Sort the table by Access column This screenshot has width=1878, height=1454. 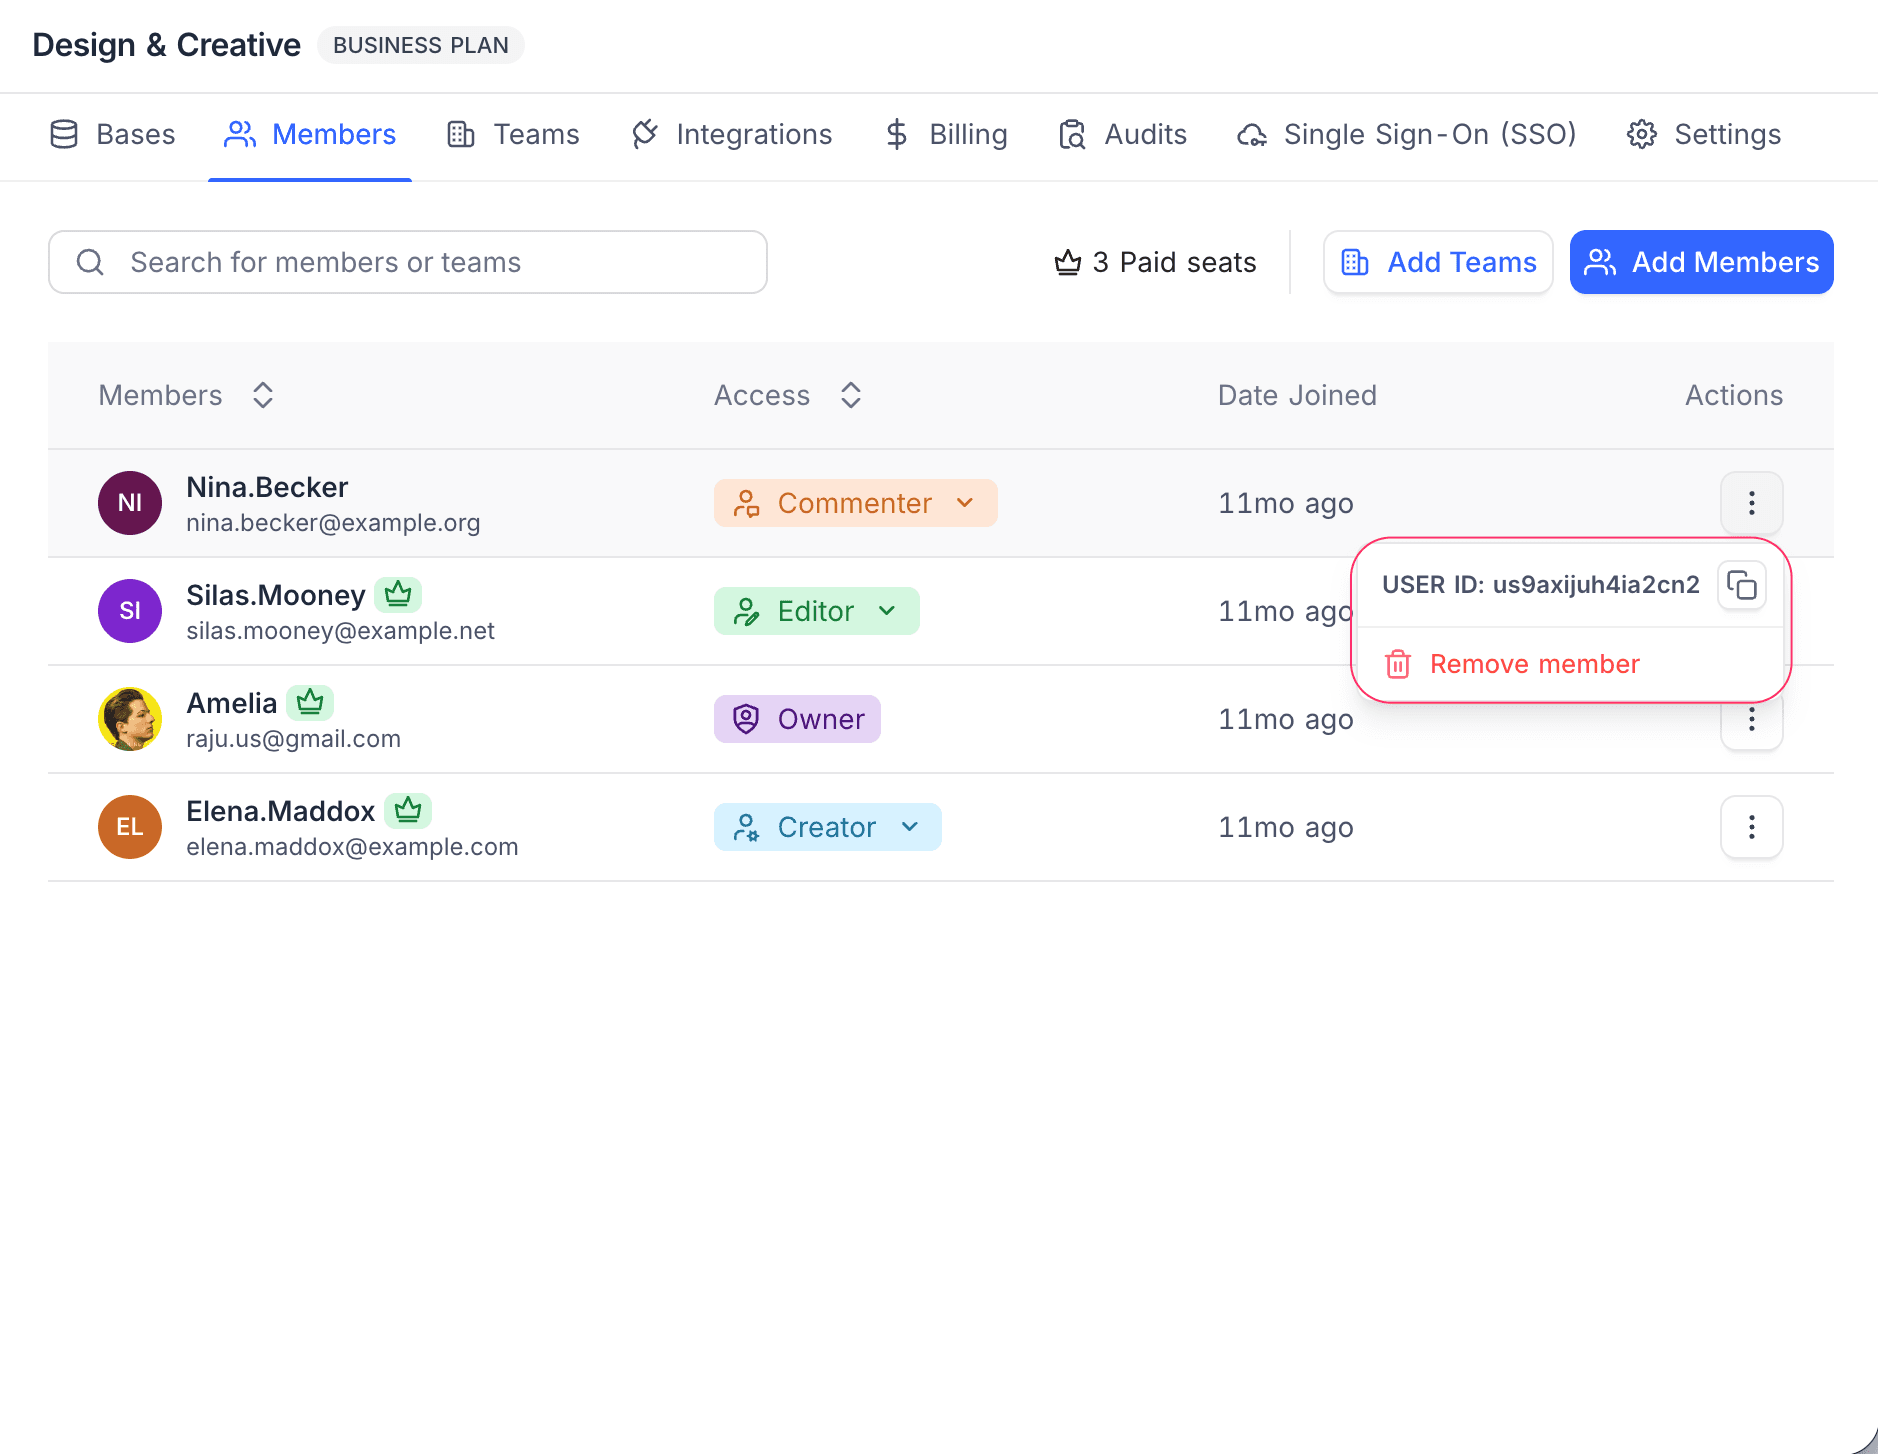[851, 395]
